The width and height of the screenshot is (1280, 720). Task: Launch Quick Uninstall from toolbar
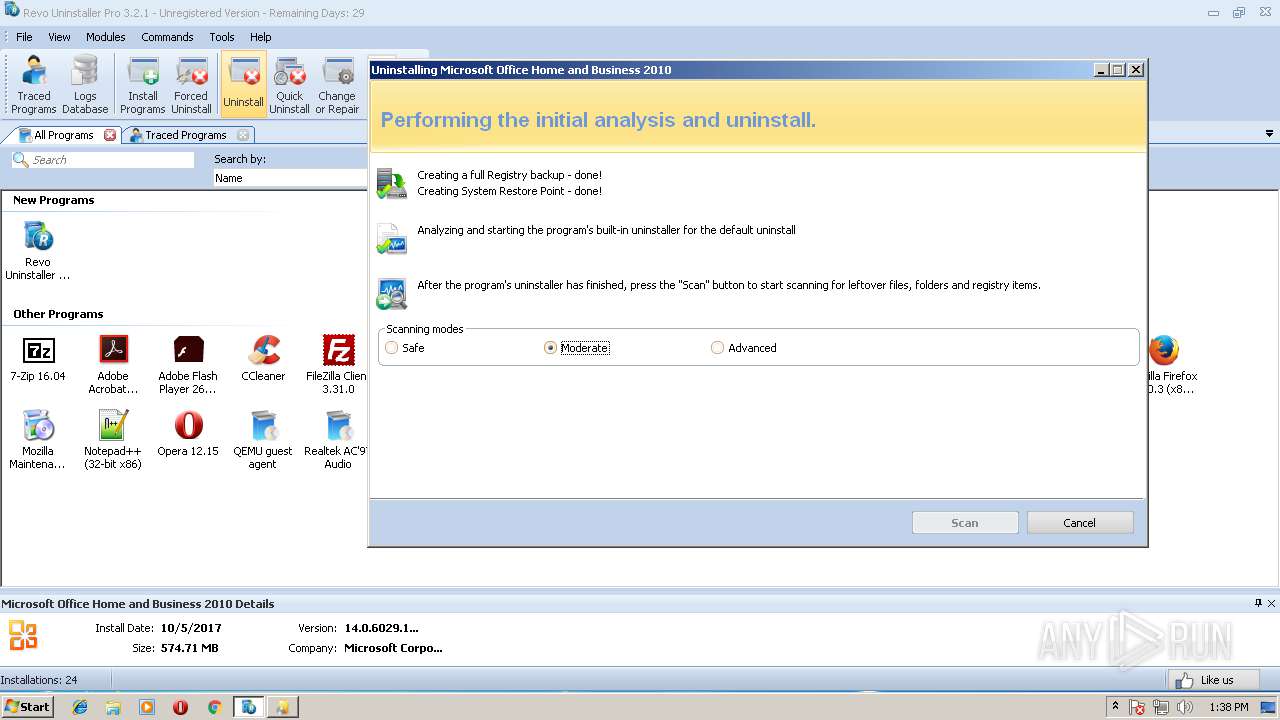pos(289,85)
